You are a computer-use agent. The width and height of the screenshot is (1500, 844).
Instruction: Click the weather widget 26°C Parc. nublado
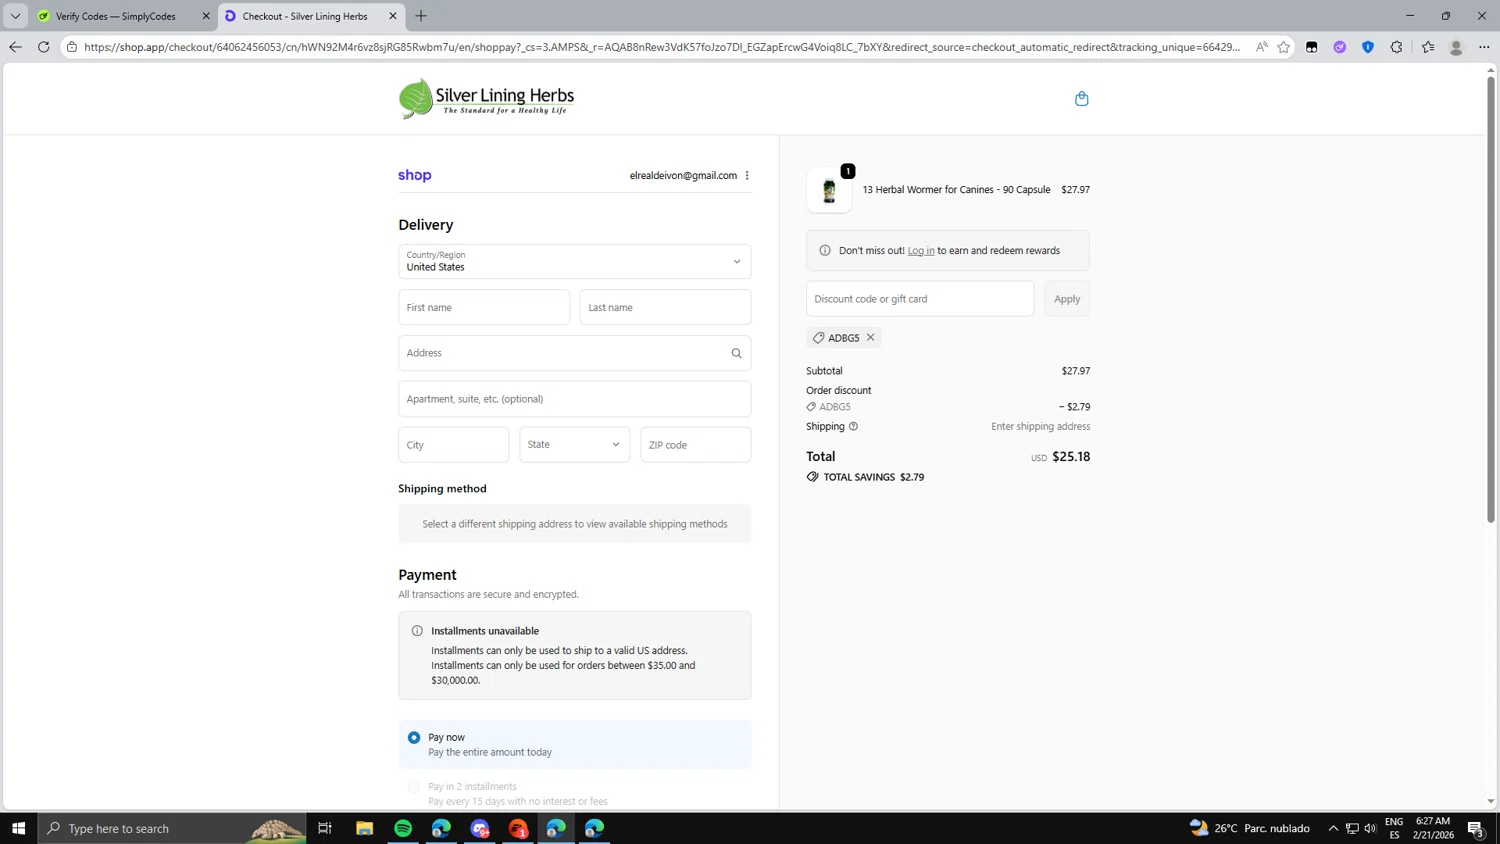click(1250, 828)
